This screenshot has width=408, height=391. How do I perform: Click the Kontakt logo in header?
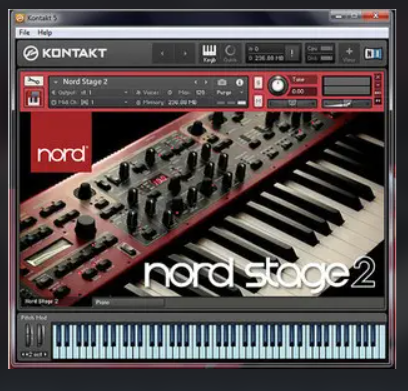pos(65,53)
